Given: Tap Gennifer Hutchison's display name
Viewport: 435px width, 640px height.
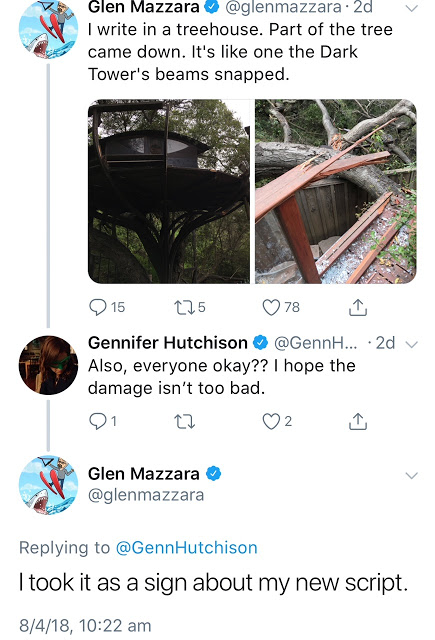Looking at the screenshot, I should coord(168,343).
